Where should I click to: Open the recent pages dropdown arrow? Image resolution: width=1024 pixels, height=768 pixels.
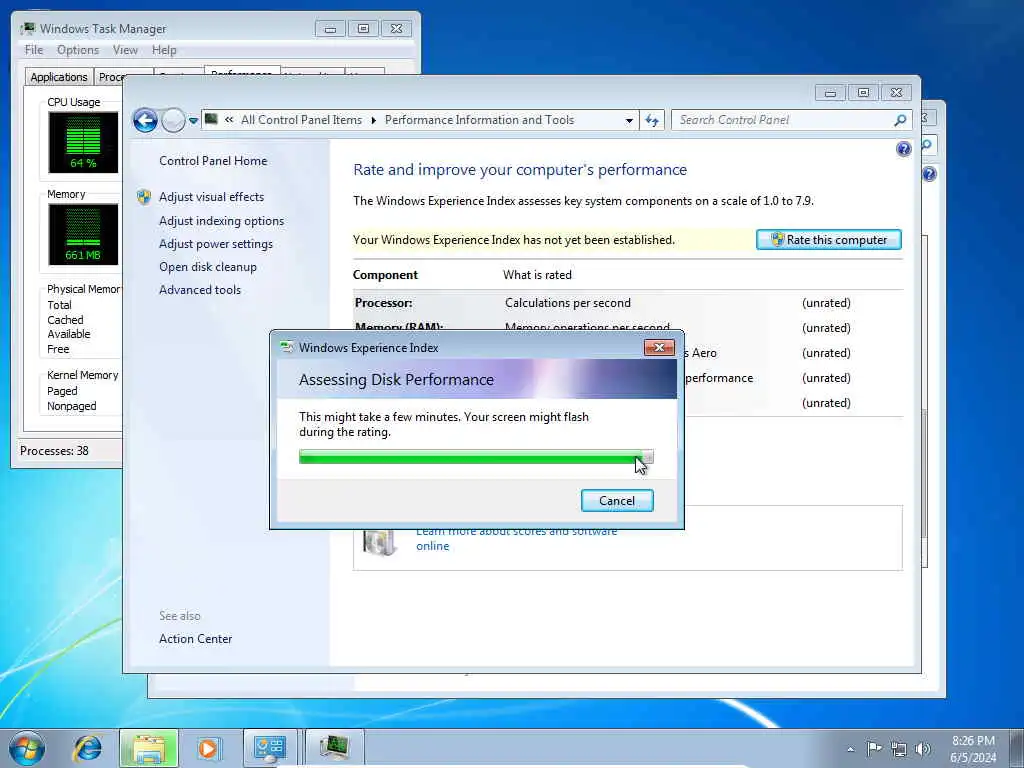(193, 121)
